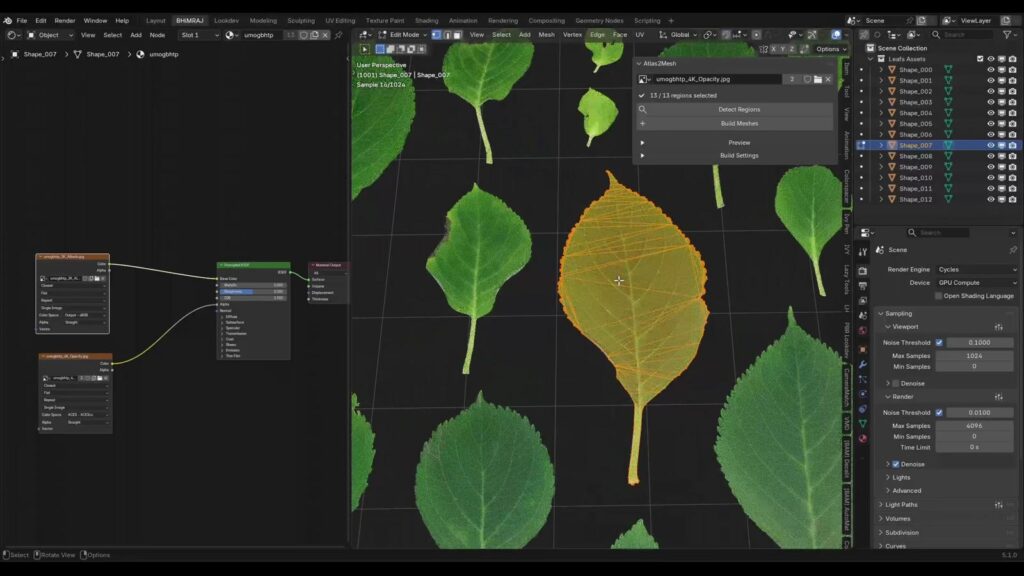
Task: Enable Open Shading Language checkbox
Action: pos(938,296)
